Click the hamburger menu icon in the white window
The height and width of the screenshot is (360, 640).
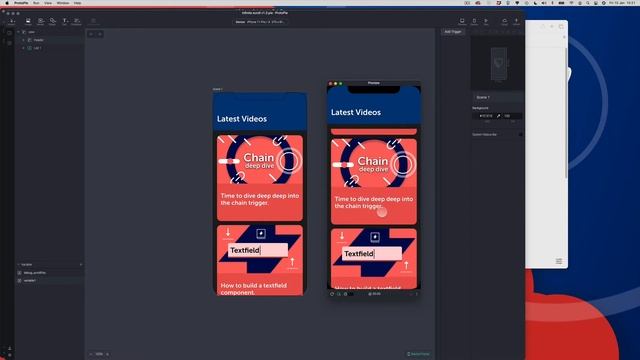click(x=559, y=261)
